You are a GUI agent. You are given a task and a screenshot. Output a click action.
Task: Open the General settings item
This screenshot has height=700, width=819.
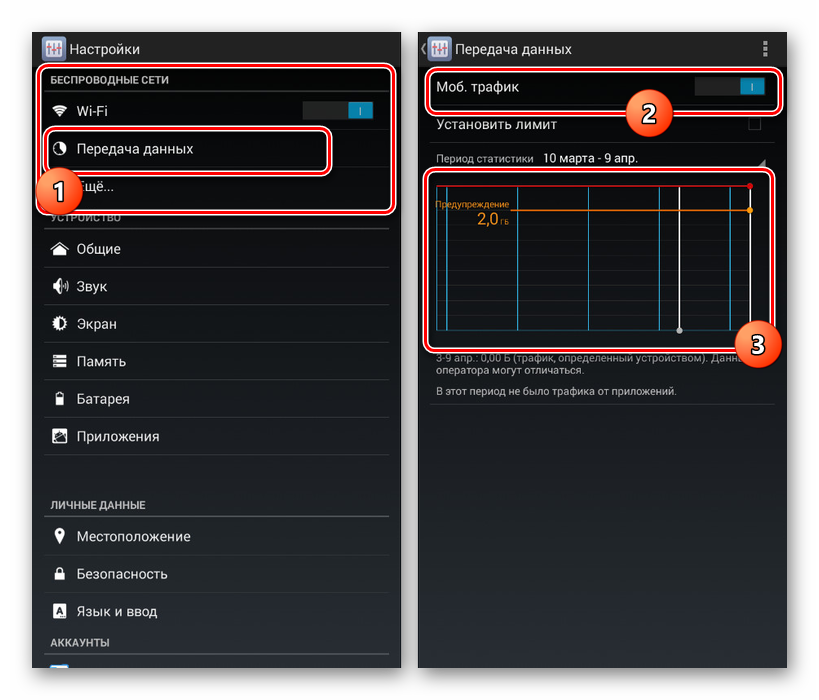pyautogui.click(x=99, y=249)
